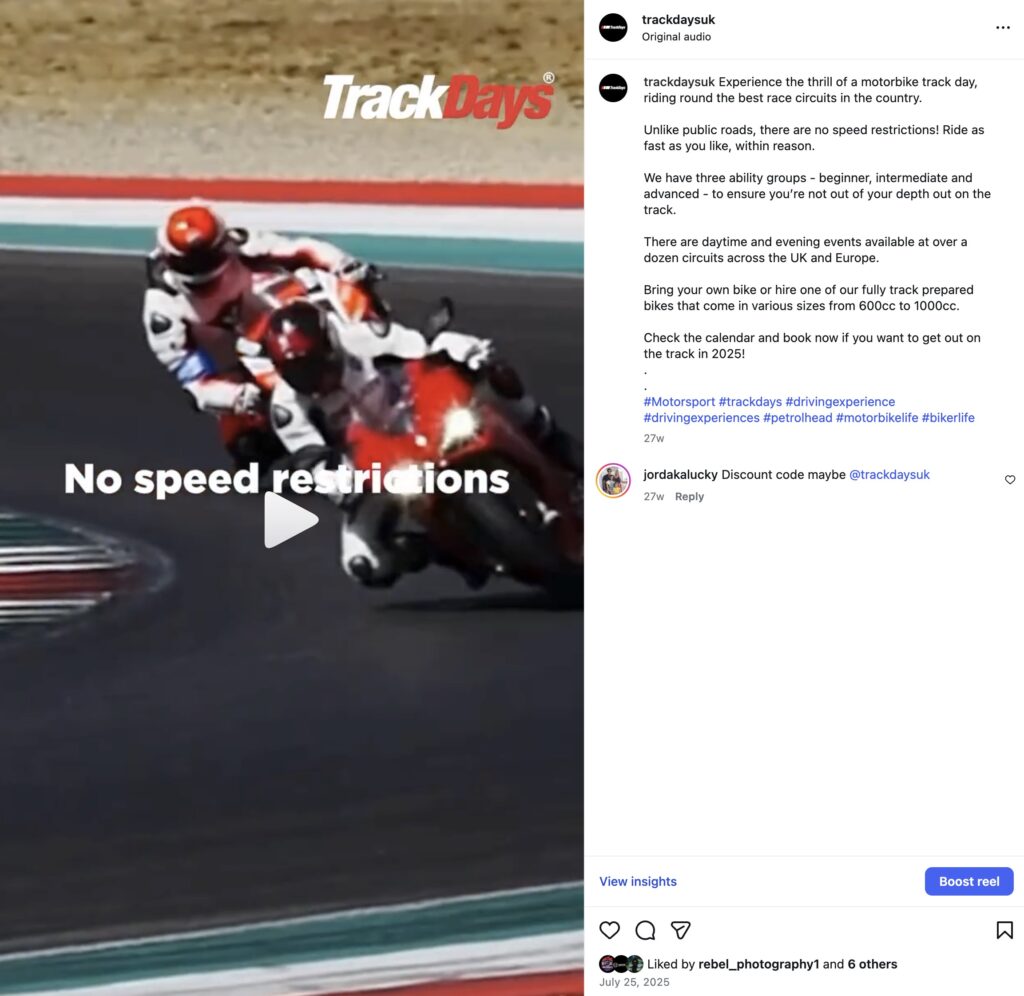Click the comment speech bubble icon
1024x996 pixels.
[645, 929]
